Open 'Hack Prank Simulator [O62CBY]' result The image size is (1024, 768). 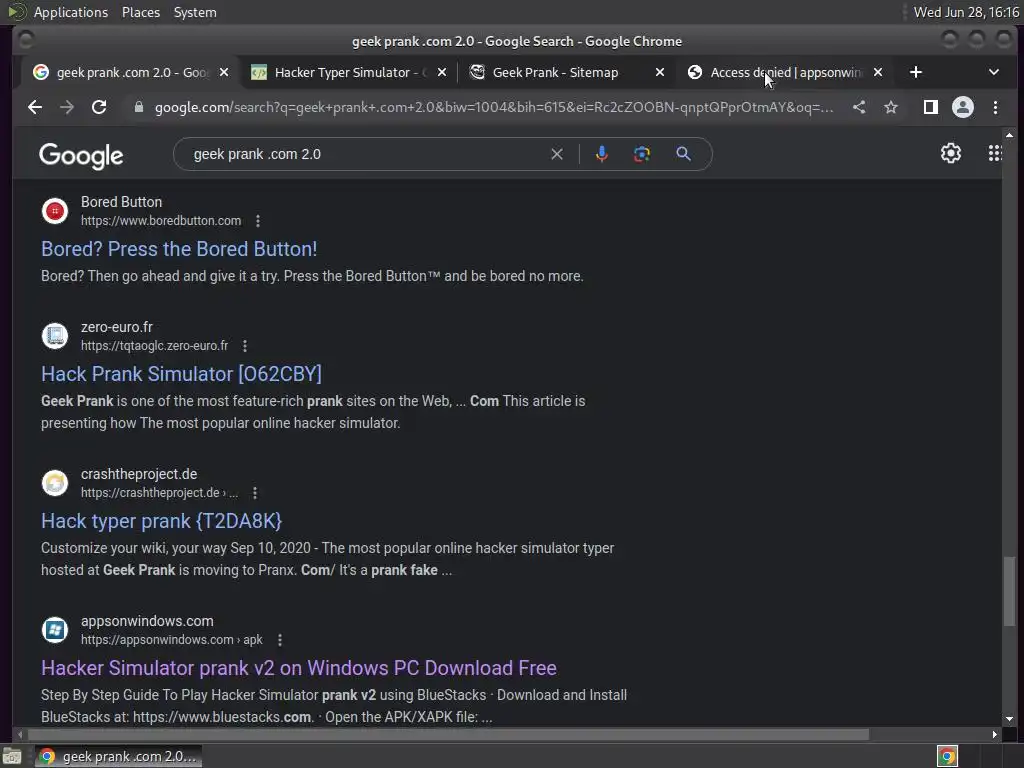click(x=181, y=374)
